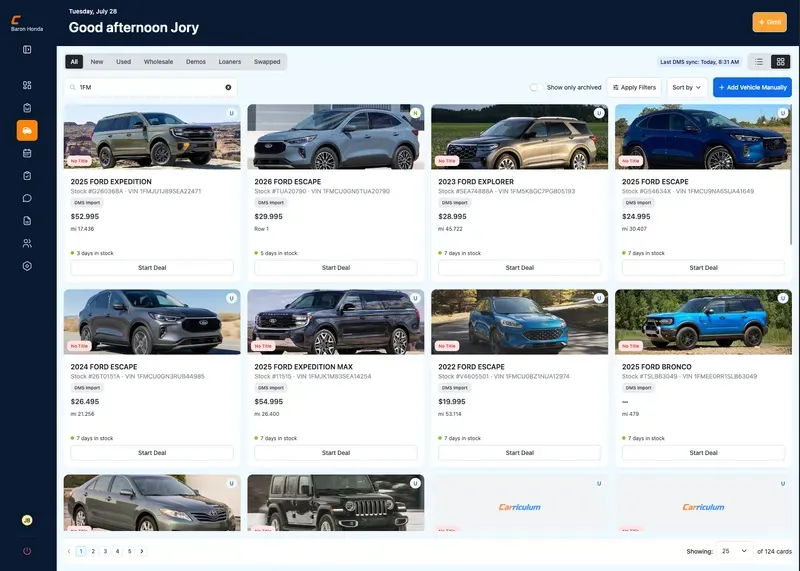Click the U badge on 2025 Ford Bronco
This screenshot has height=571, width=800.
click(x=783, y=299)
